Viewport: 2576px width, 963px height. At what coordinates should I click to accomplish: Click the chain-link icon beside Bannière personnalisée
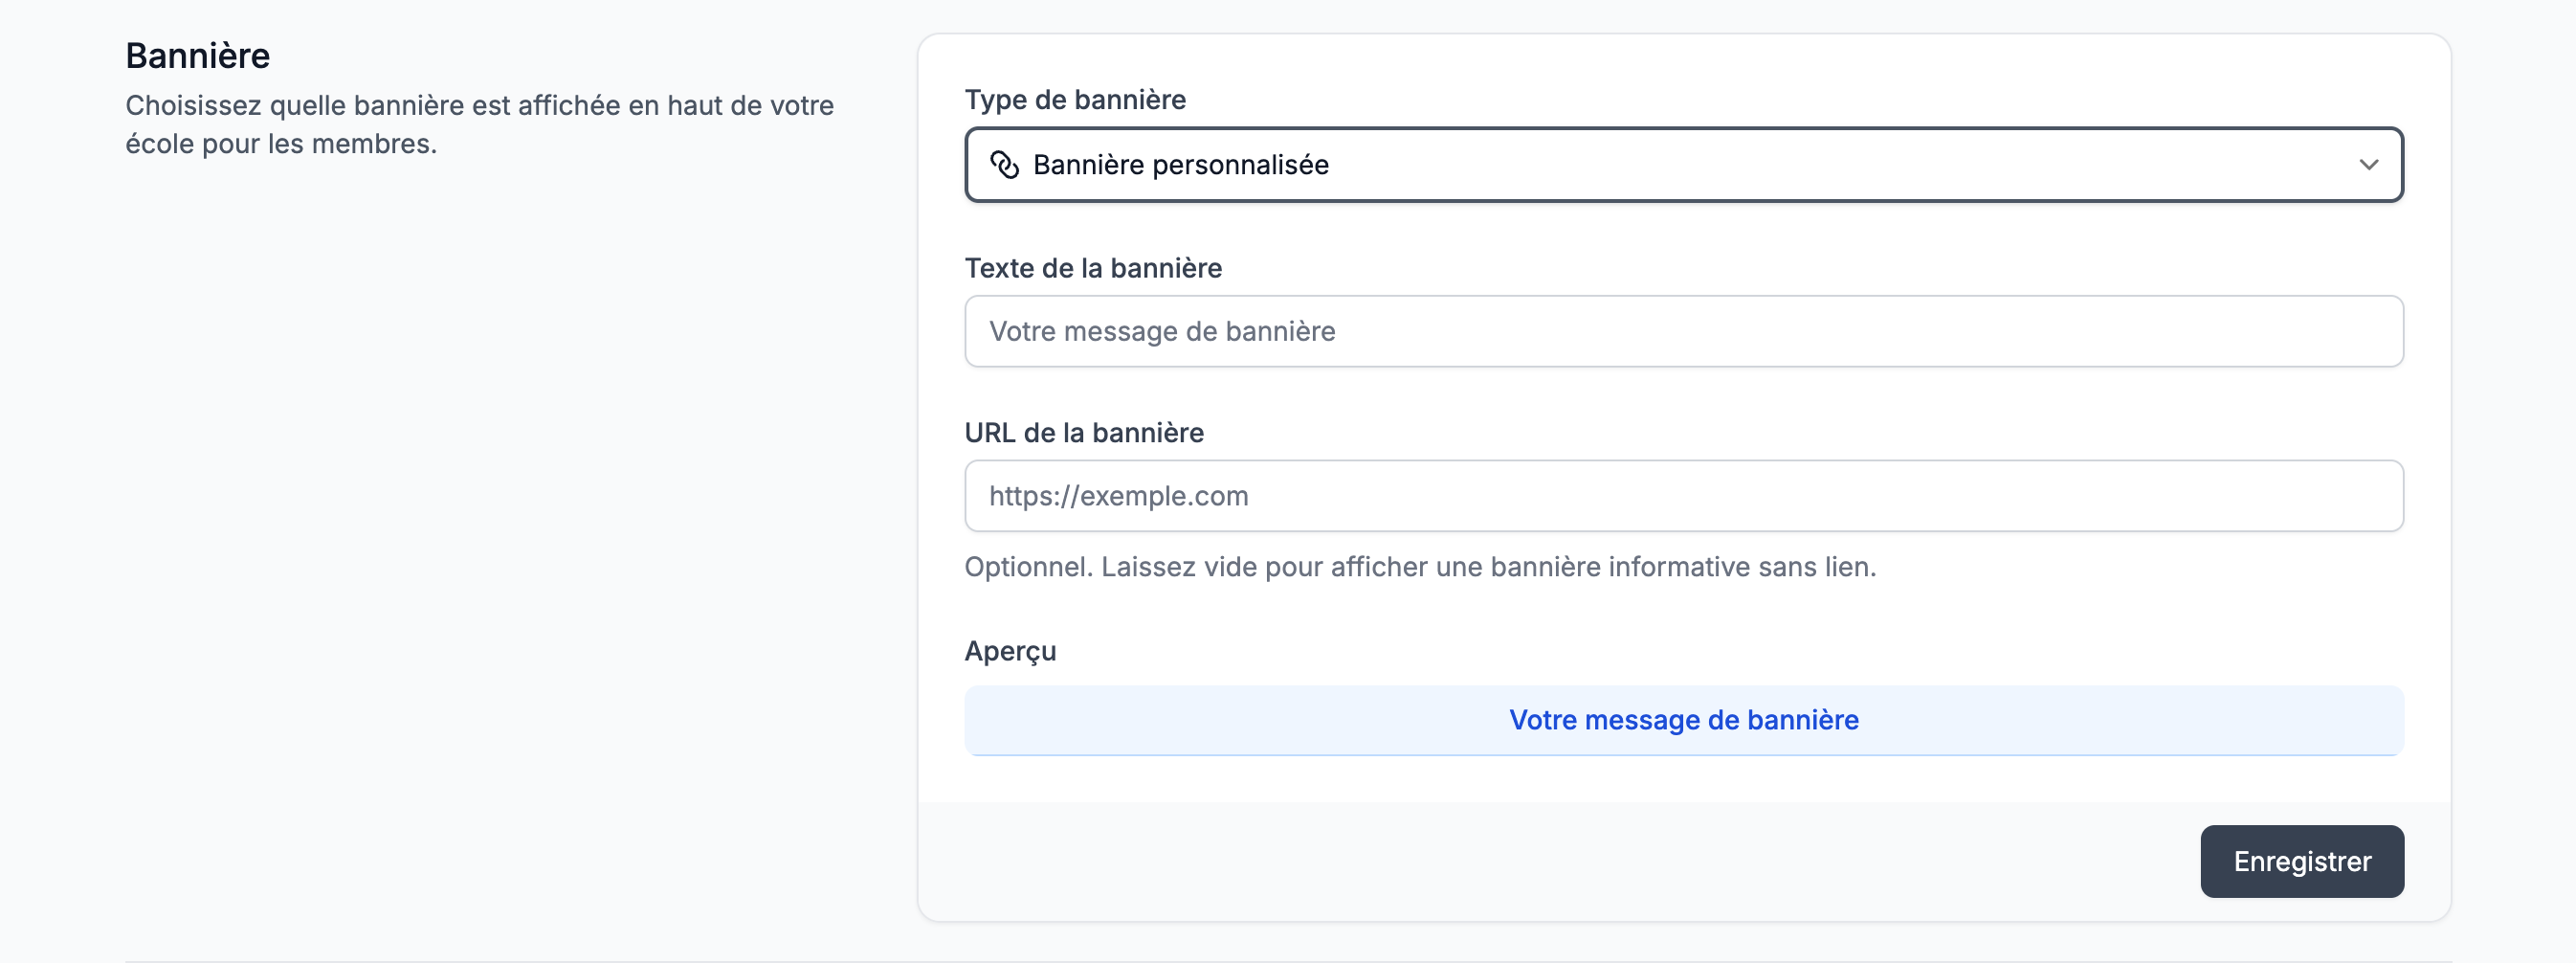click(1004, 165)
